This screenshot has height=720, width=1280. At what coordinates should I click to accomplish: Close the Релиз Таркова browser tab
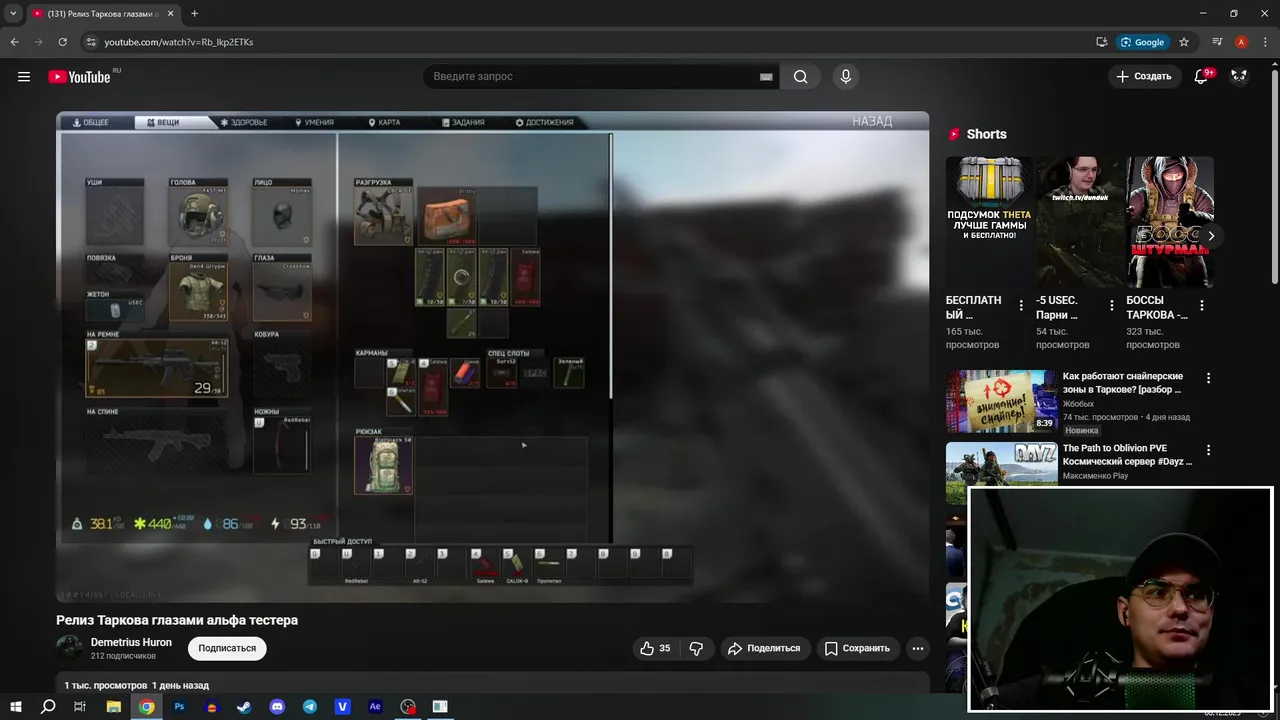tap(171, 13)
